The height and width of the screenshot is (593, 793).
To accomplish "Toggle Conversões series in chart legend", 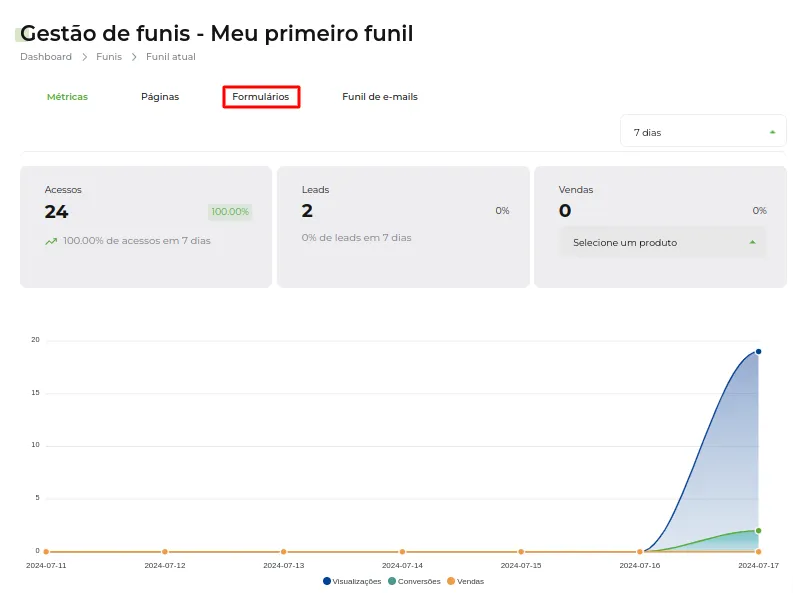I will pos(414,581).
